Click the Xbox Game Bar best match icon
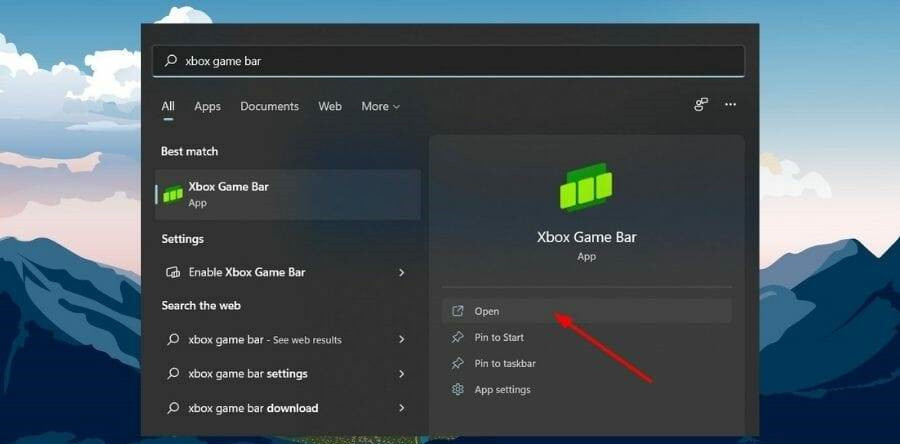Image resolution: width=900 pixels, height=444 pixels. (x=173, y=194)
